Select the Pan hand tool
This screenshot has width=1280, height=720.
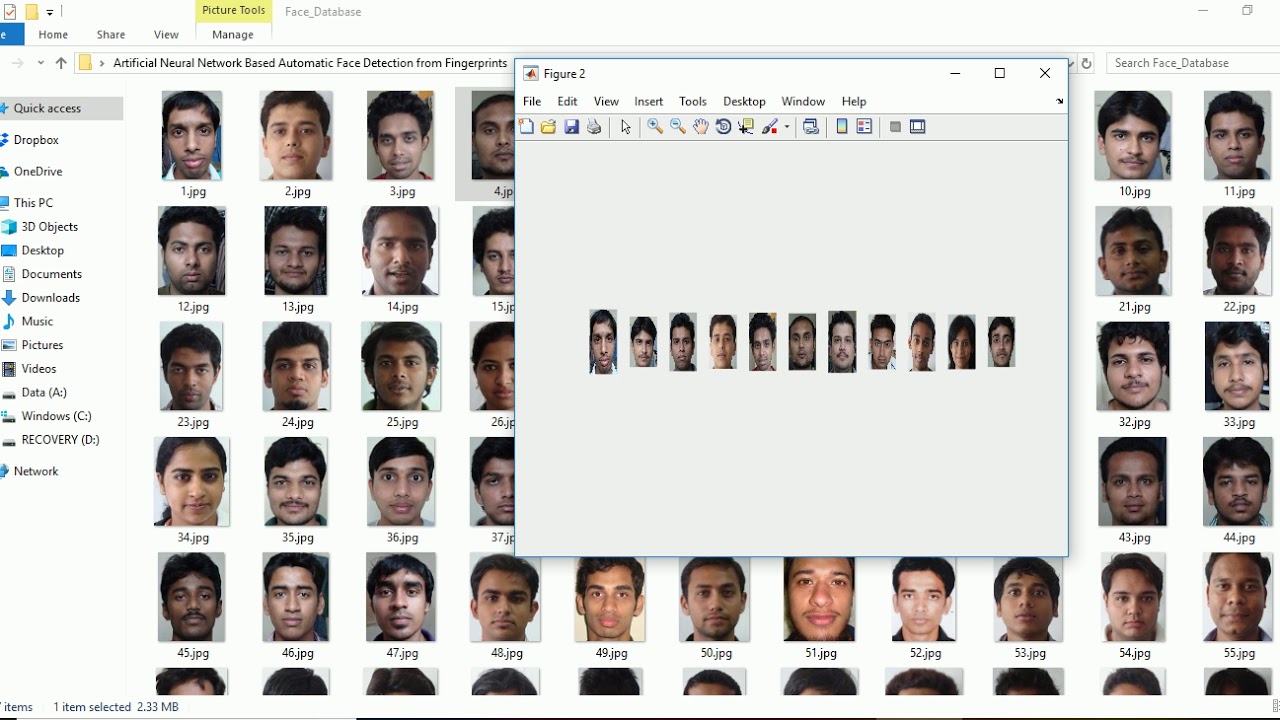pyautogui.click(x=701, y=127)
